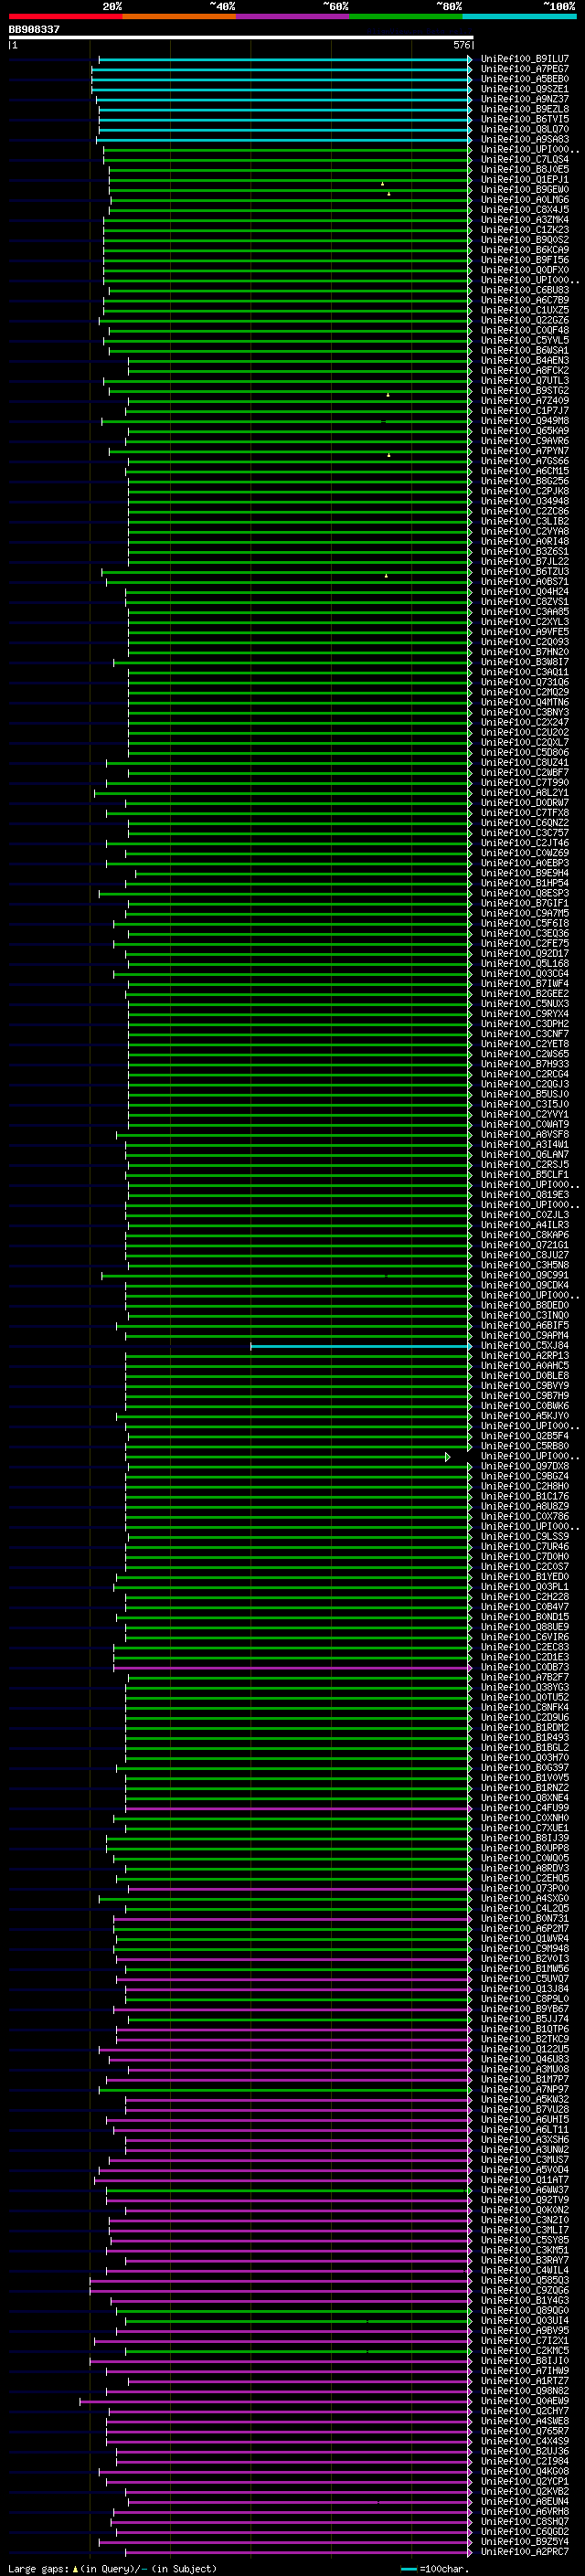
Task: Select label UniRef100_A2RP13
Action: pos(525,1356)
